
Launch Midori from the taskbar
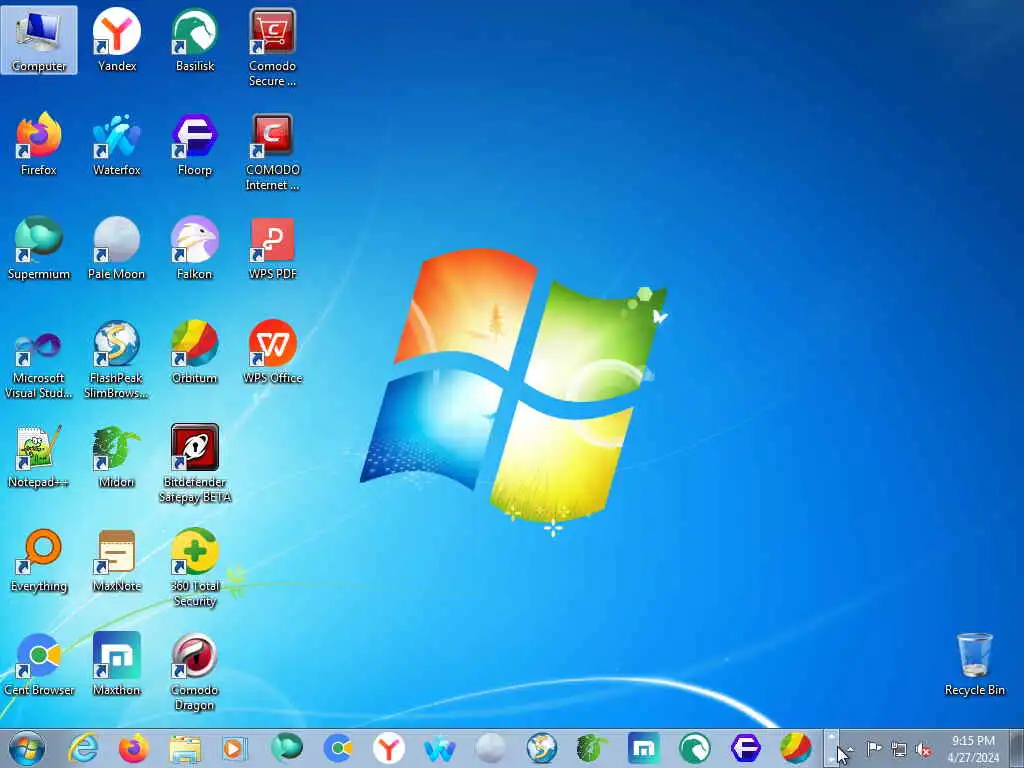coord(592,748)
